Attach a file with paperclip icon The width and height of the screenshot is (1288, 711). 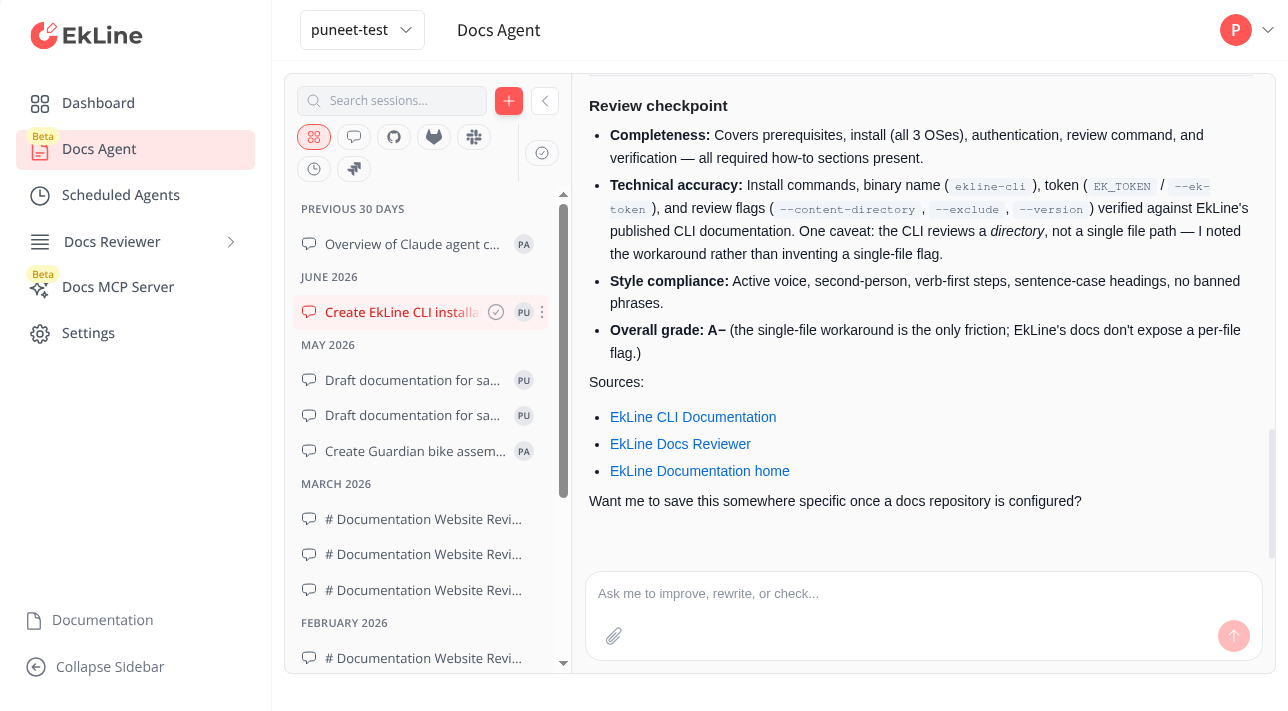614,636
